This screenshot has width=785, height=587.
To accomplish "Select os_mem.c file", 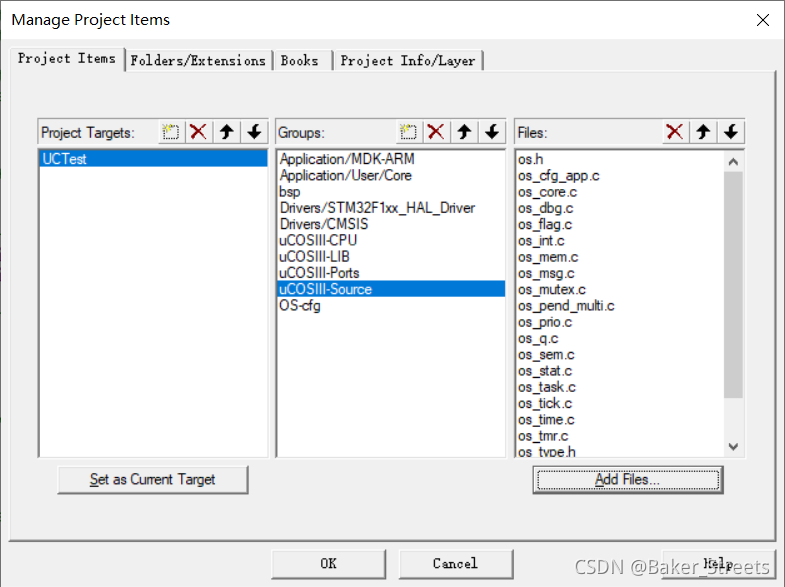I will (620, 257).
